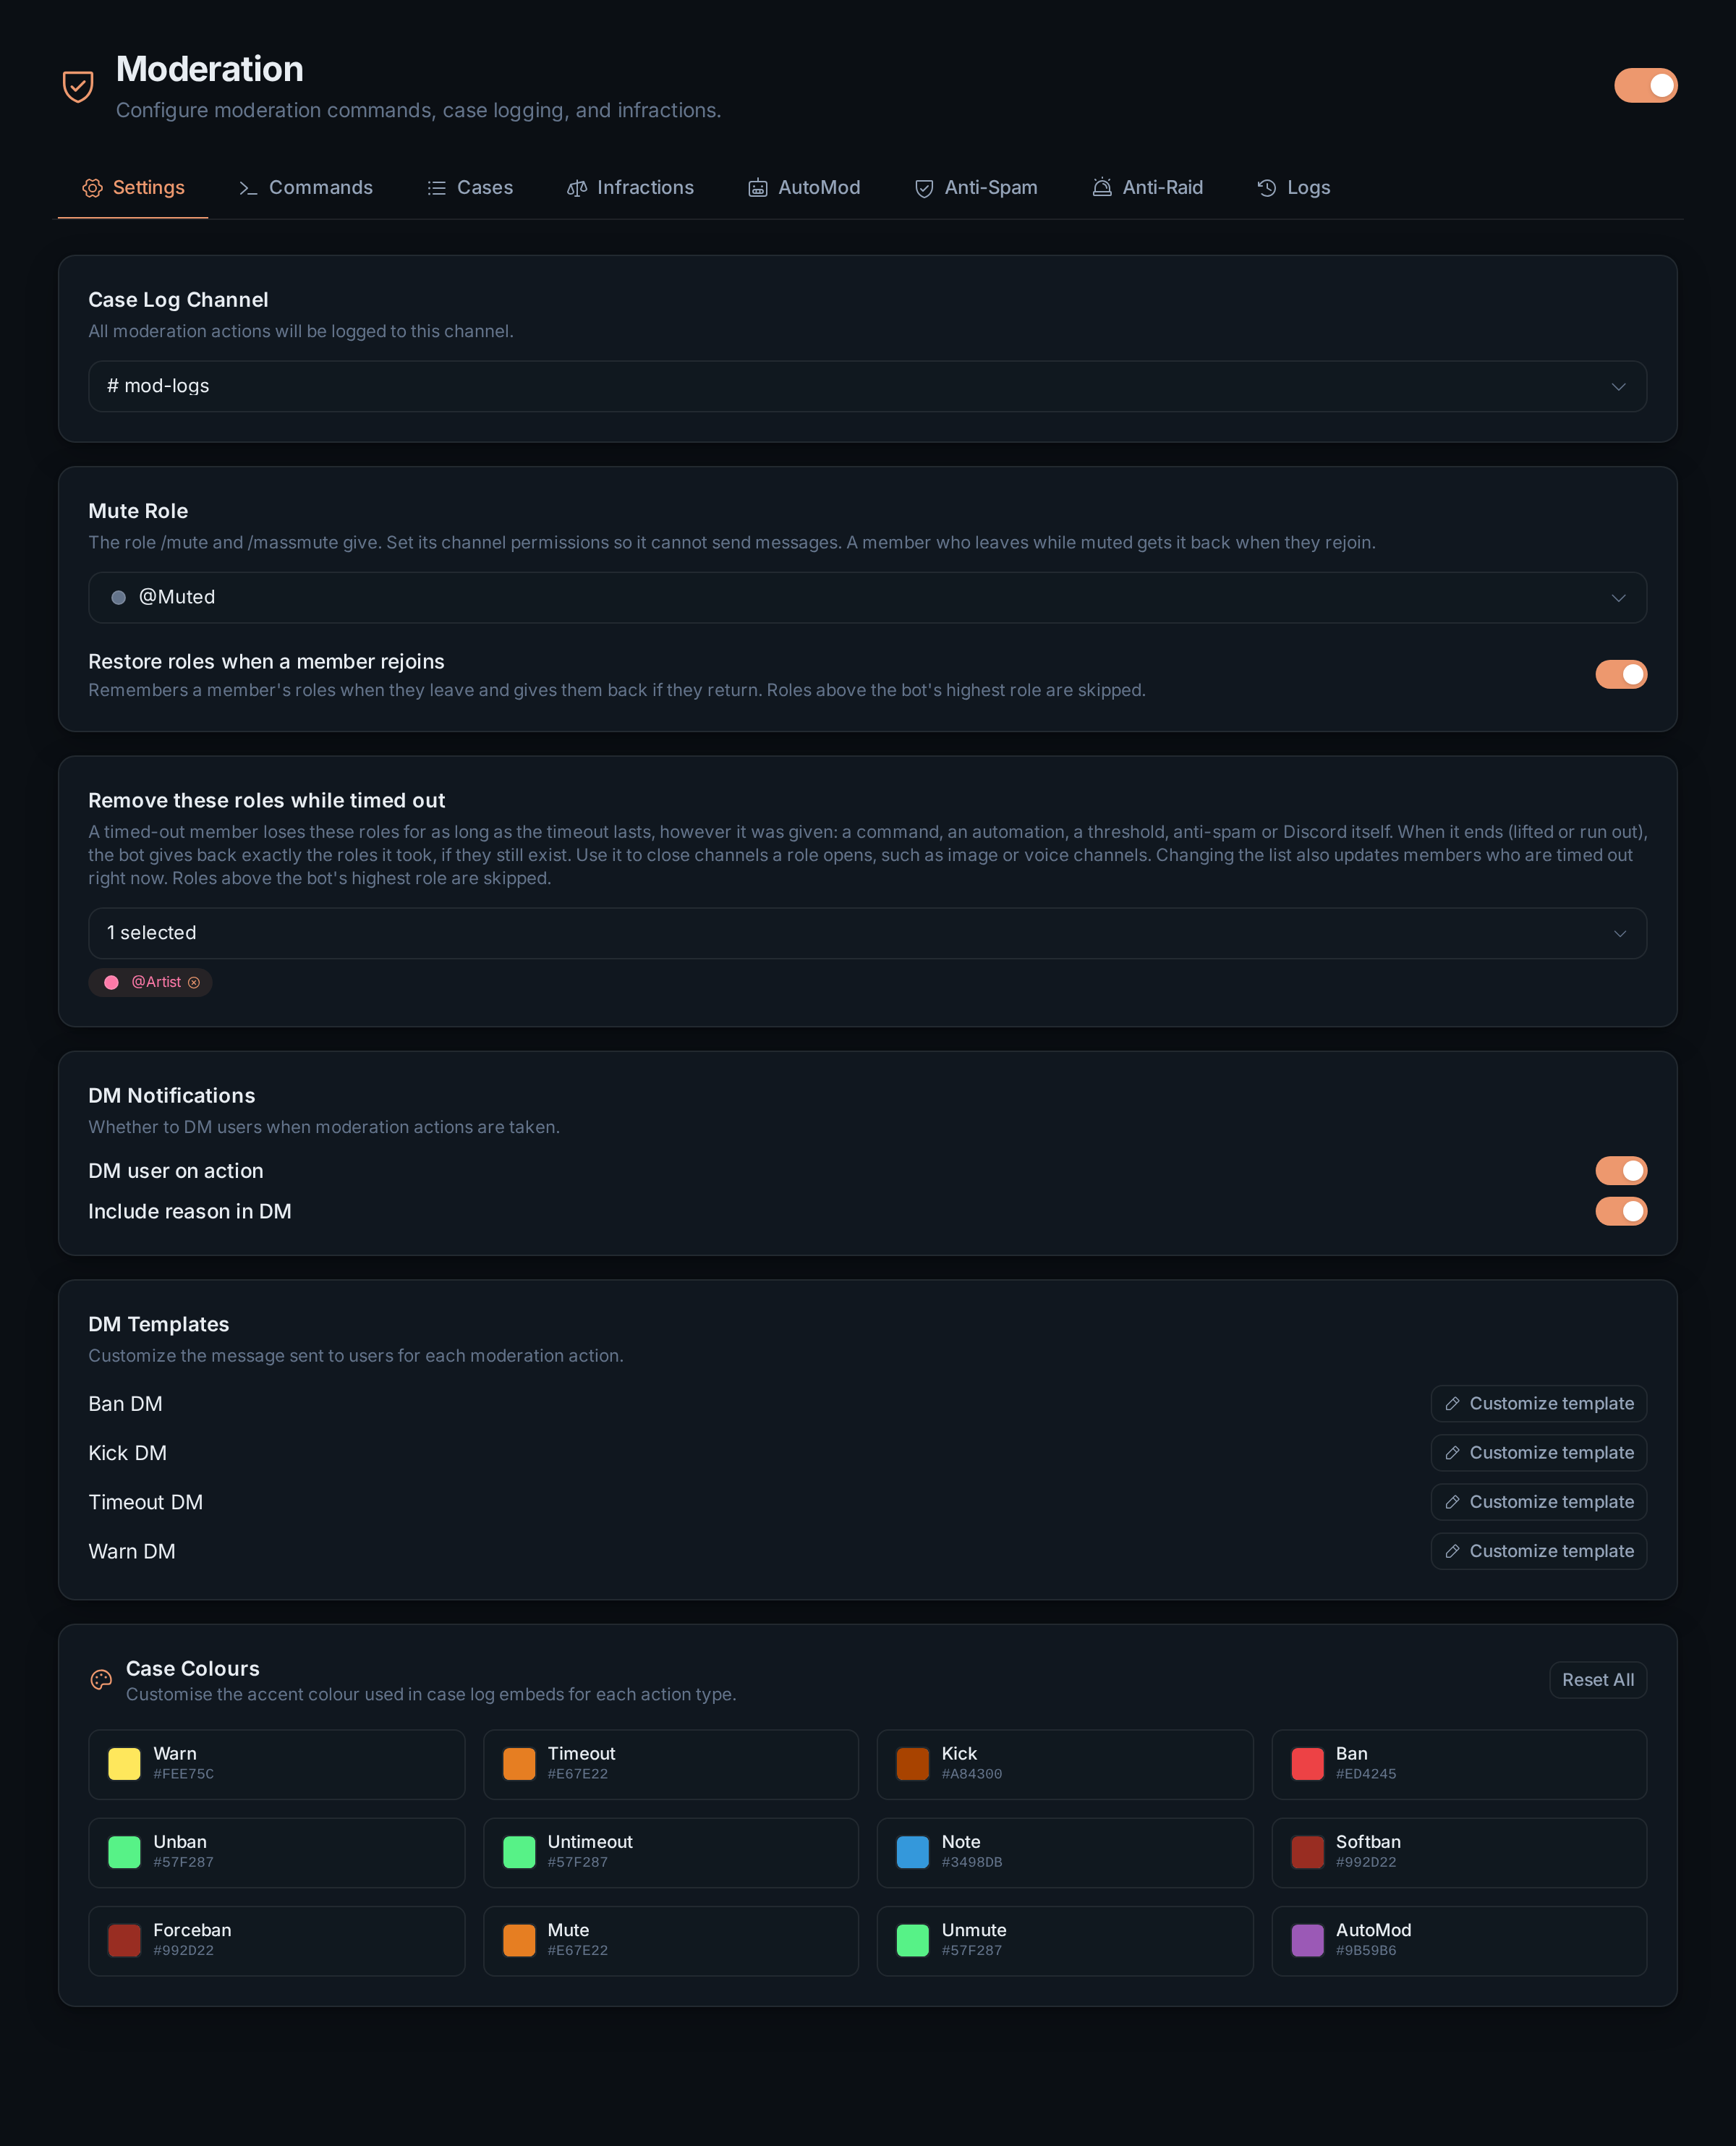This screenshot has height=2146, width=1736.
Task: Expand the Mute Role chevron arrow
Action: click(x=1618, y=598)
